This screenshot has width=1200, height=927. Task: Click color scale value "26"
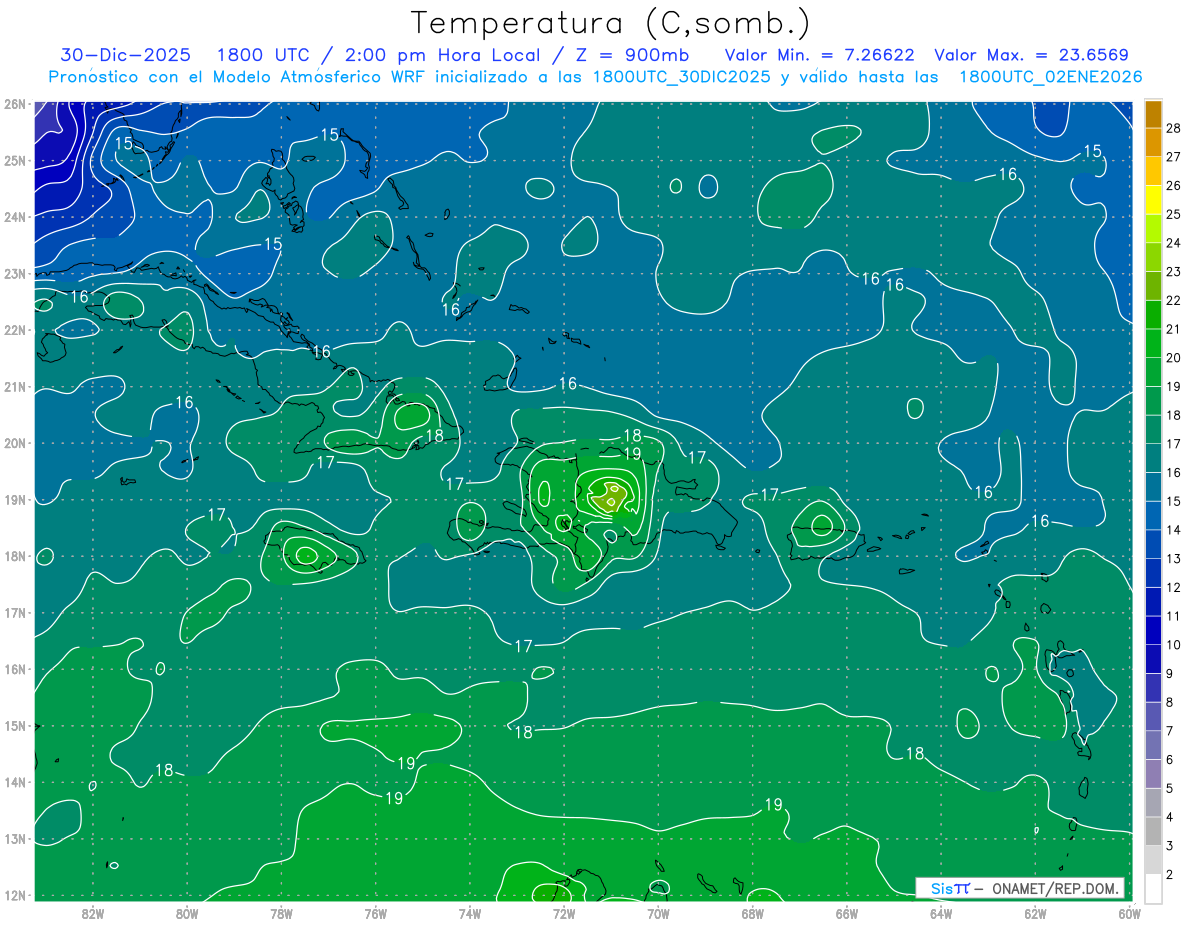point(1174,186)
